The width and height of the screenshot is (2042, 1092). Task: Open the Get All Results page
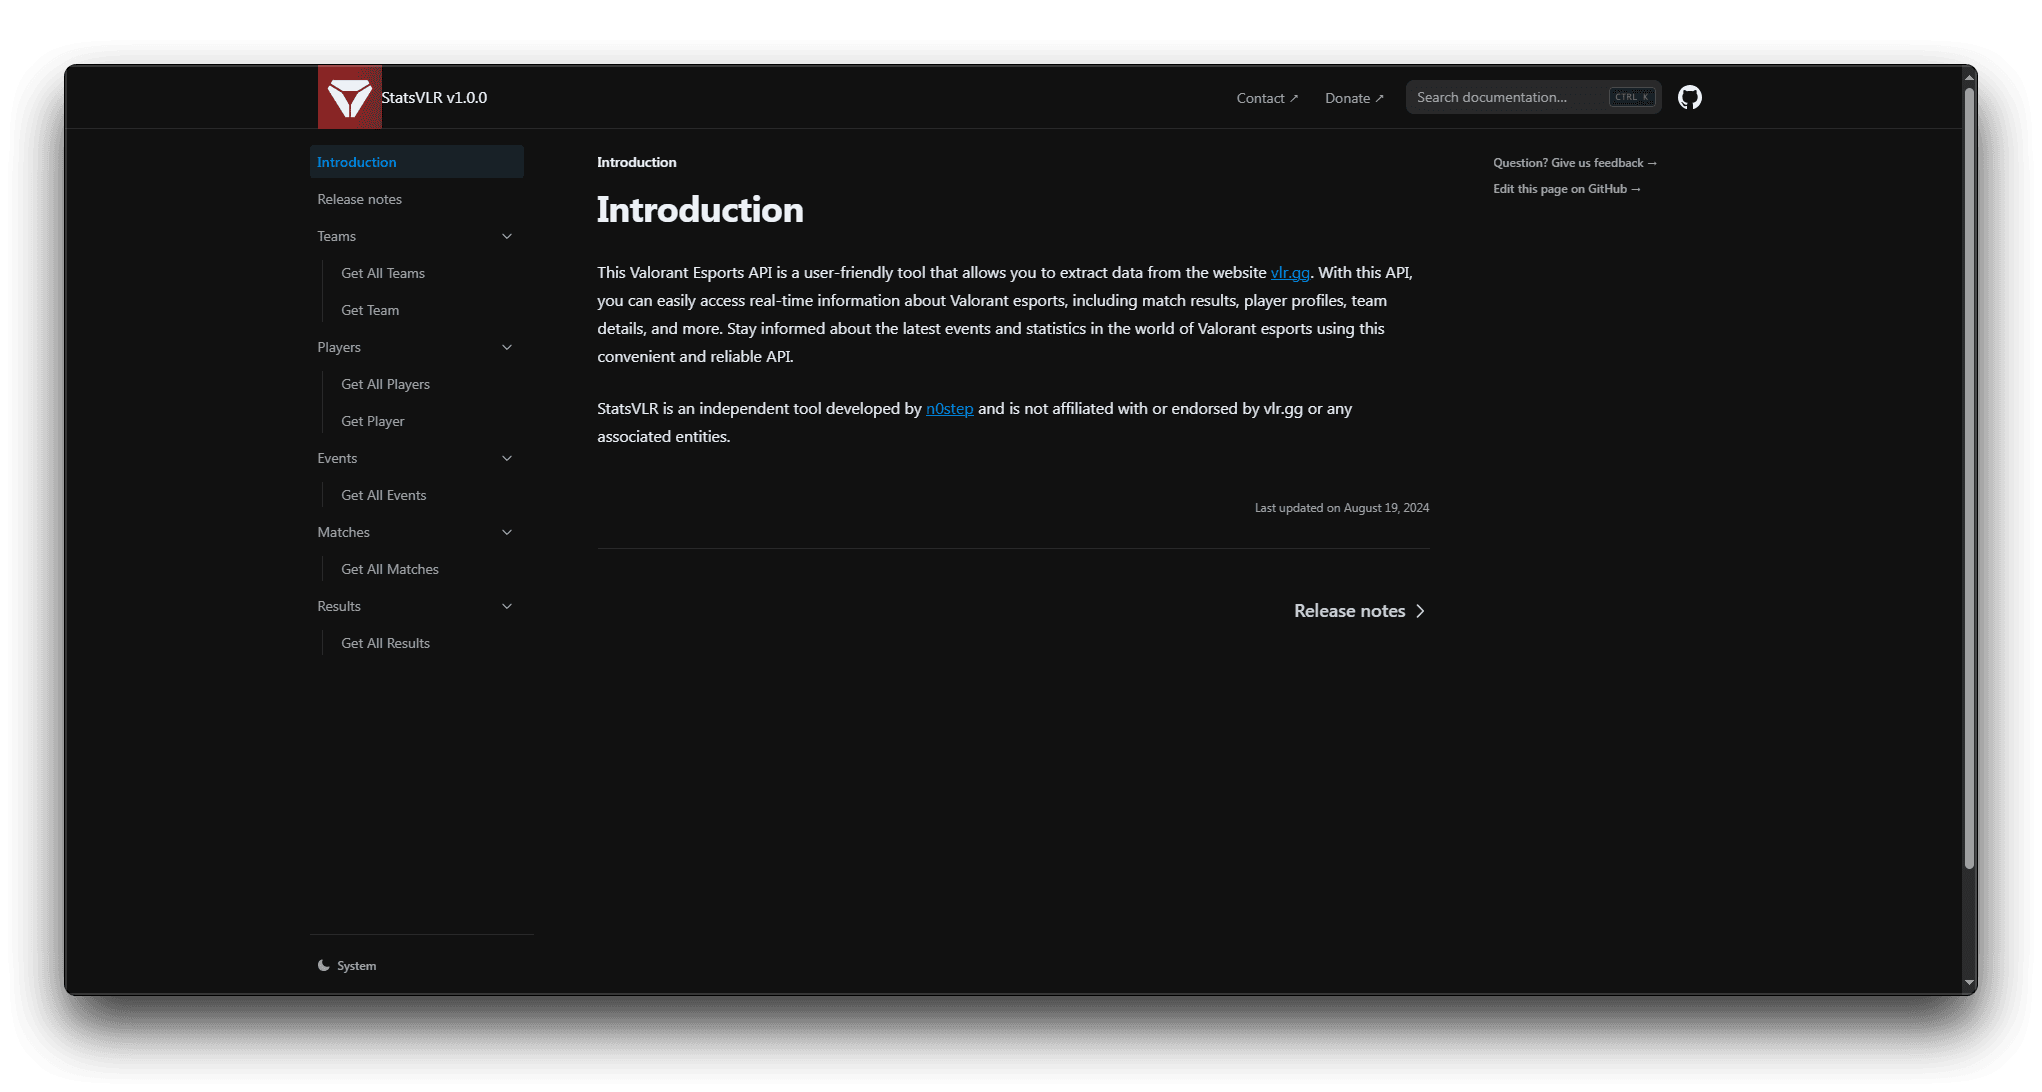pyautogui.click(x=429, y=643)
